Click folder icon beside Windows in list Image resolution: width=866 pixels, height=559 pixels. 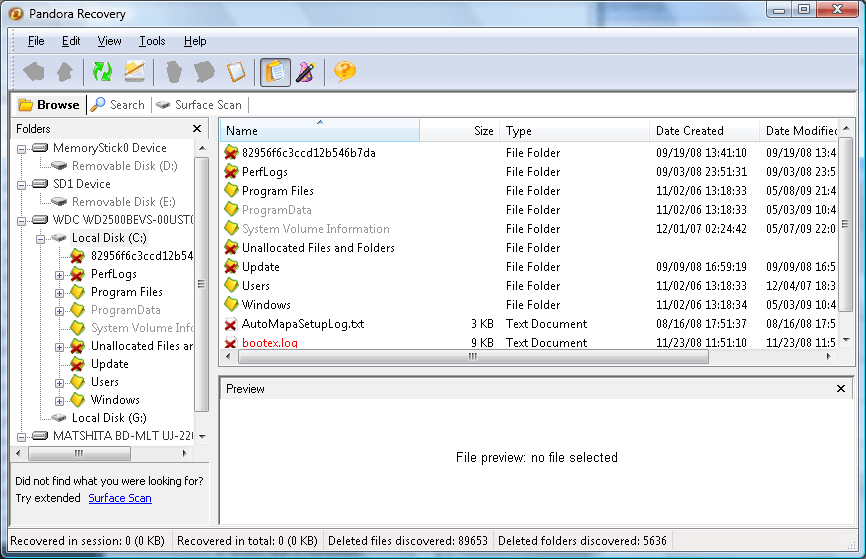(x=231, y=304)
